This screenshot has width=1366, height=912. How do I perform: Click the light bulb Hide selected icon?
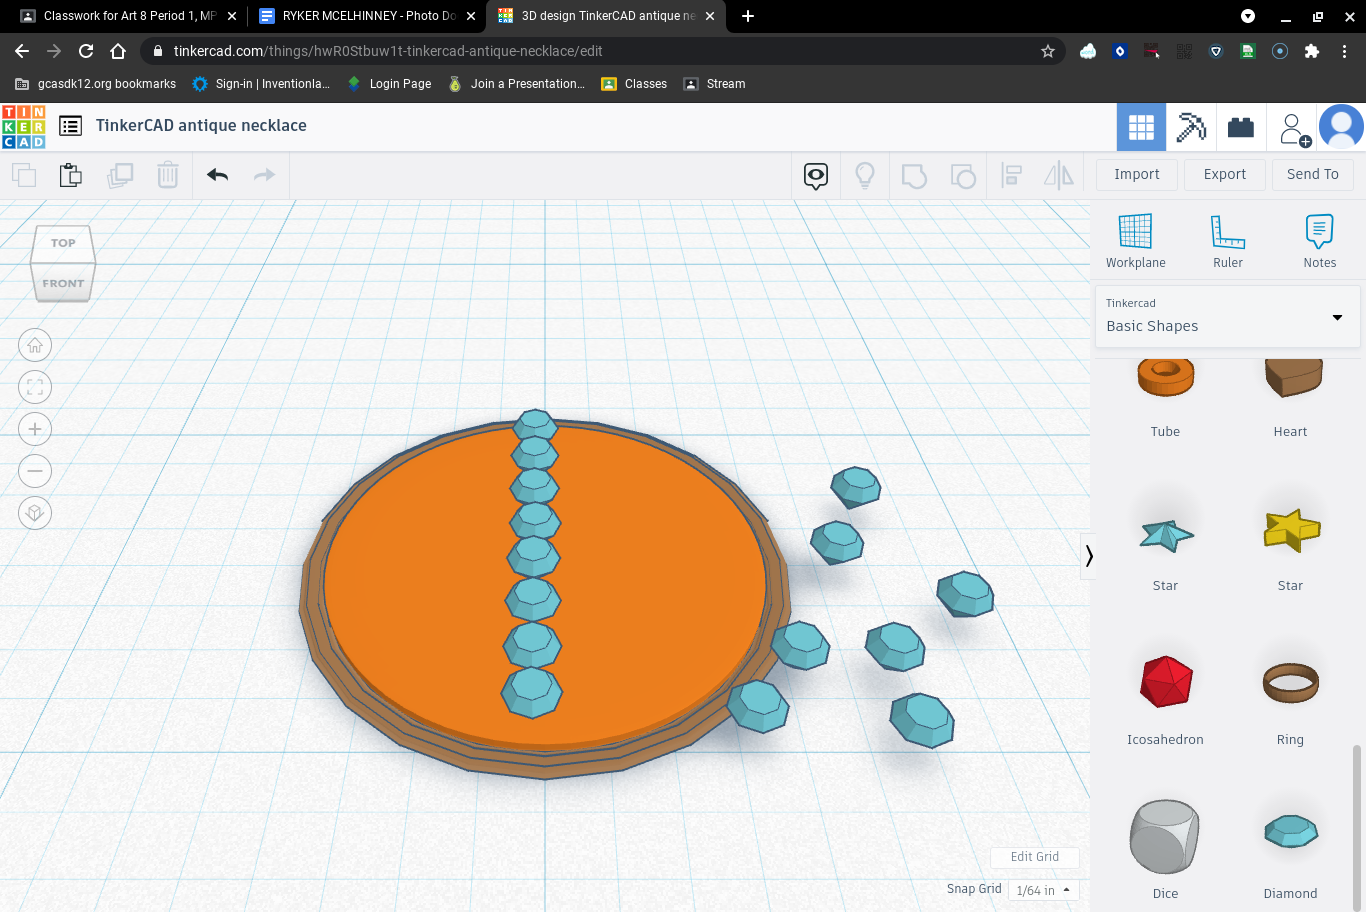865,176
